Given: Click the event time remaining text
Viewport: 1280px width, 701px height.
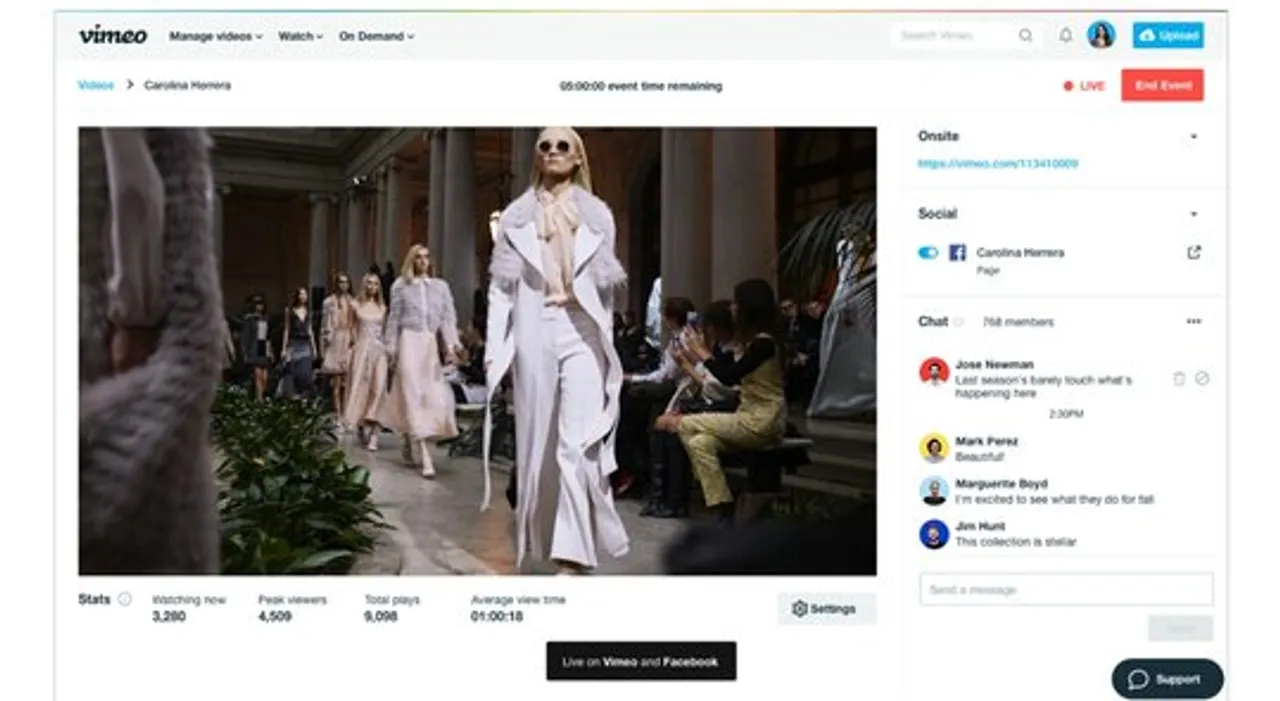Looking at the screenshot, I should 641,86.
